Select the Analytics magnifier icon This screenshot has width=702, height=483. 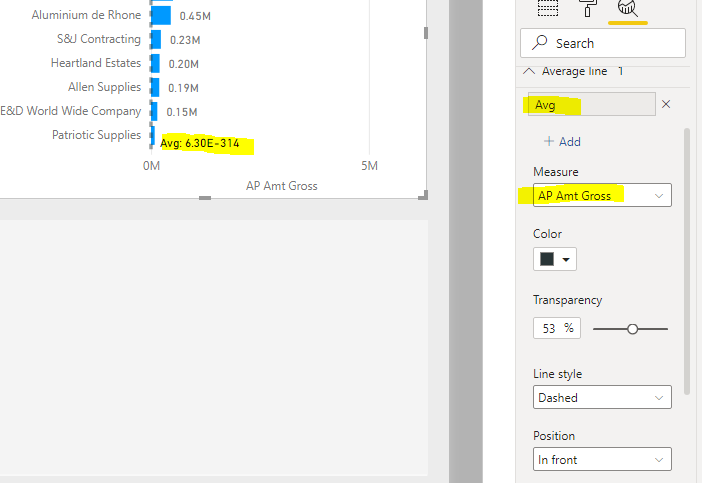tap(627, 8)
